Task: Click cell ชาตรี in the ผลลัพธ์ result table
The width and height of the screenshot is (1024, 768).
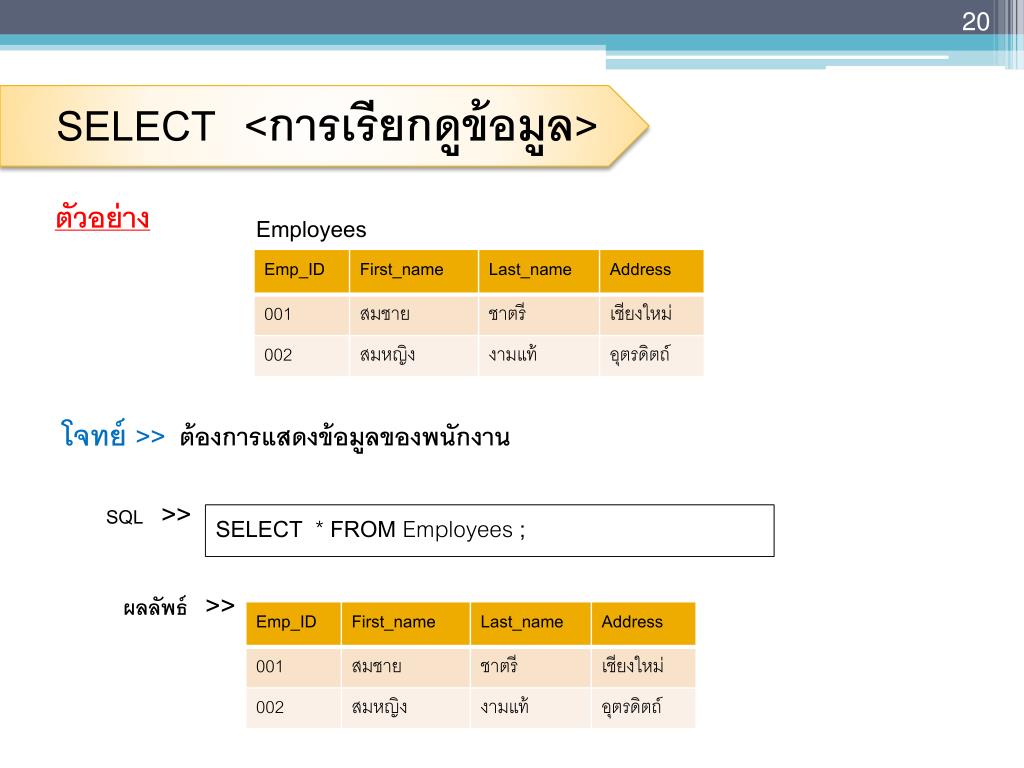Action: tap(530, 667)
